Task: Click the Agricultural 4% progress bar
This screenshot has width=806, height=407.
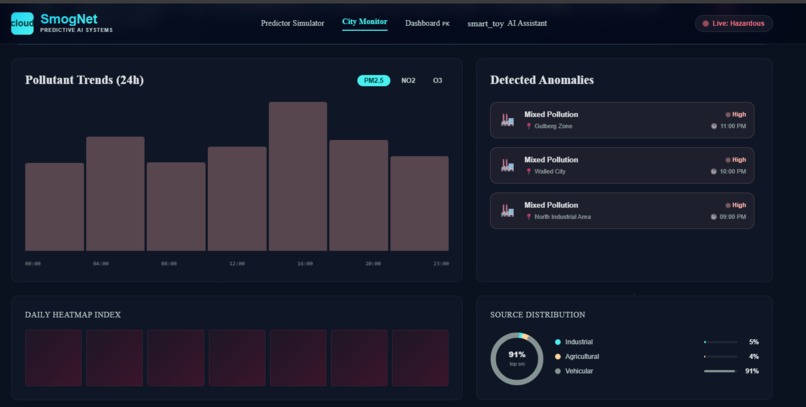Action: coord(721,357)
